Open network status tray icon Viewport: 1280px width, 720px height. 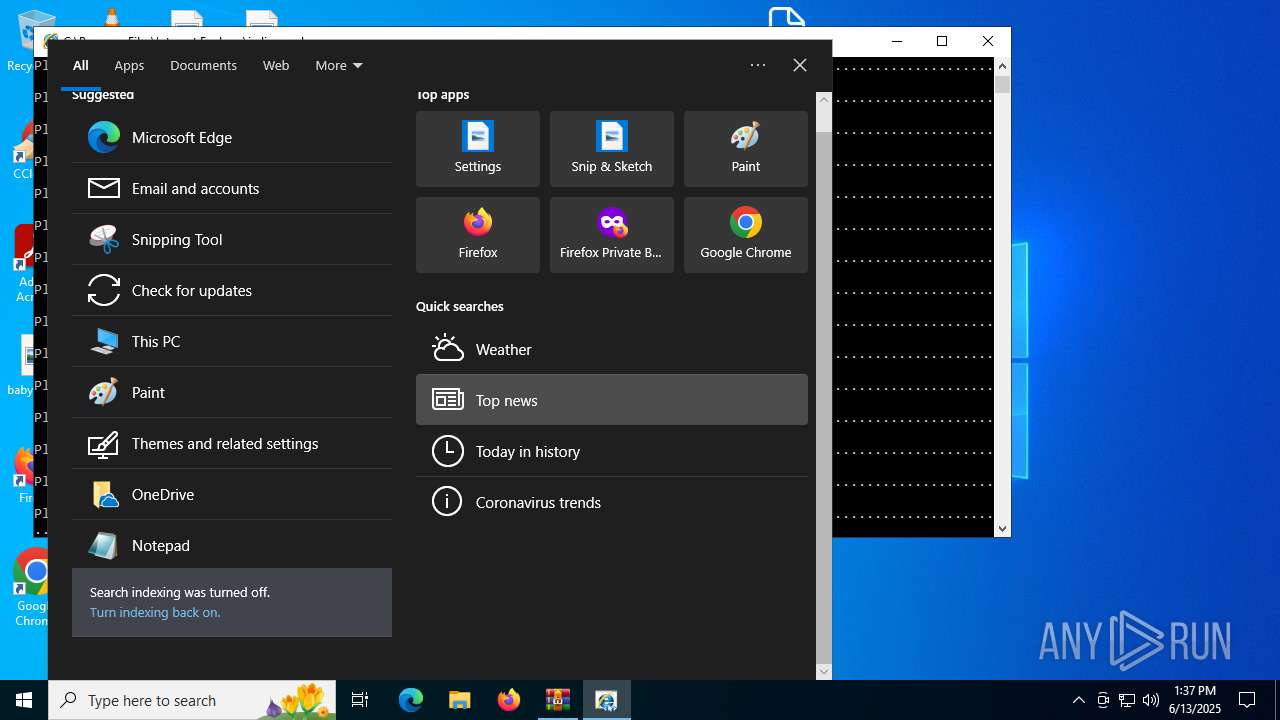pyautogui.click(x=1127, y=700)
